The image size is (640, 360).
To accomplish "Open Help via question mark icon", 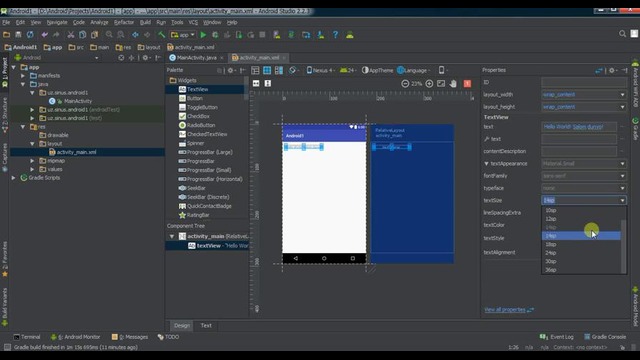I will [x=335, y=35].
